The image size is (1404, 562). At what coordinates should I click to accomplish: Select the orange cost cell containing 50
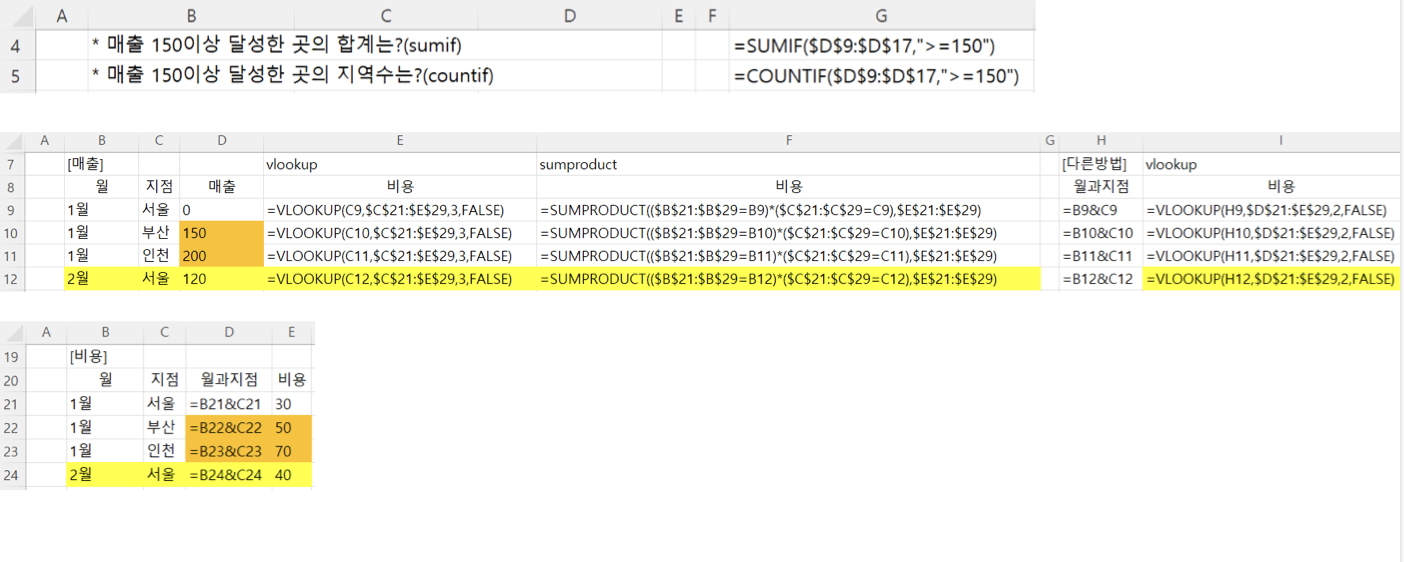tap(292, 428)
